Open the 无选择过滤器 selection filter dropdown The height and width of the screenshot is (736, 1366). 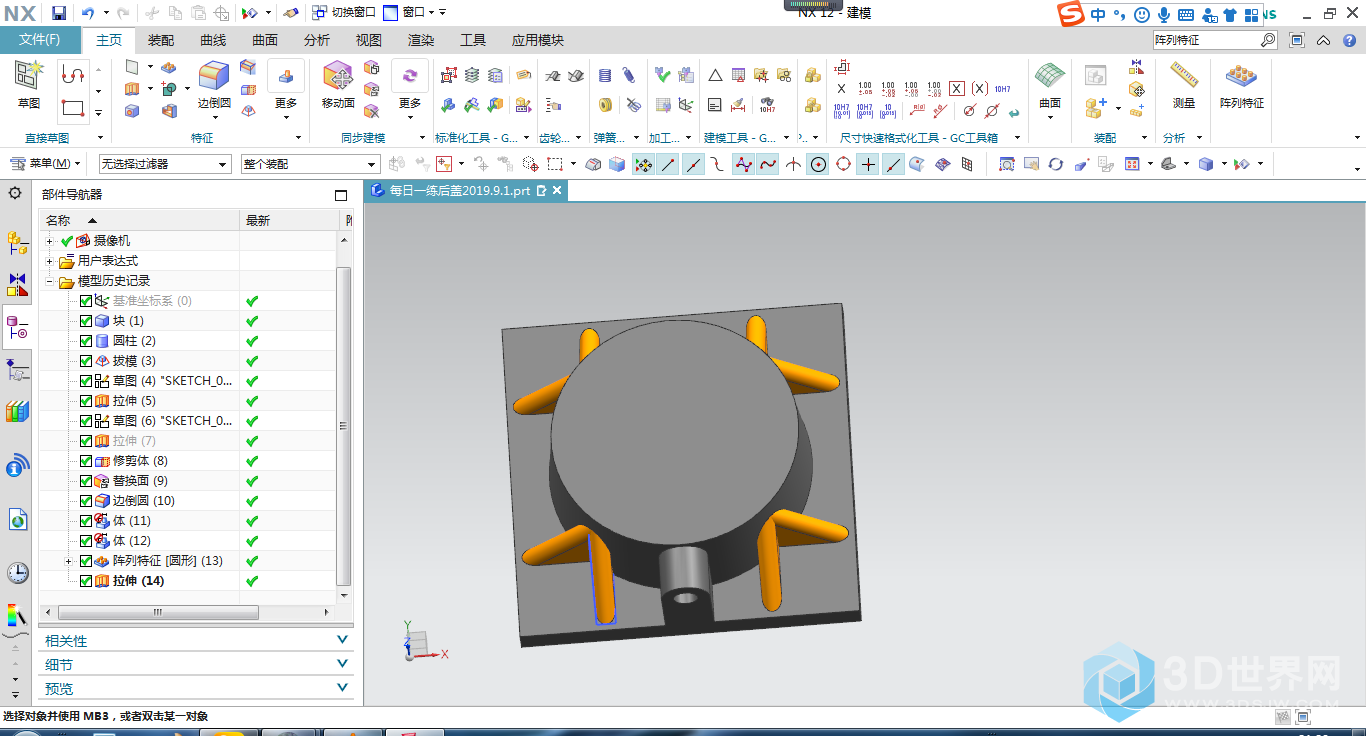tap(165, 164)
